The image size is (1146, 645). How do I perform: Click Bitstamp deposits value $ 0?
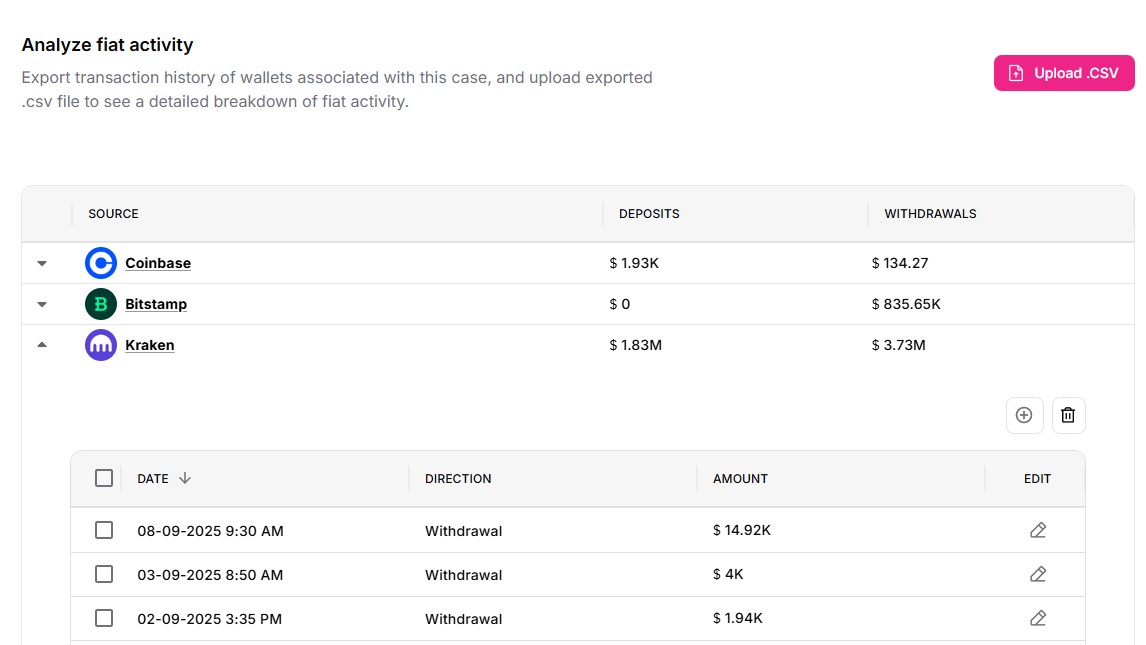click(620, 304)
